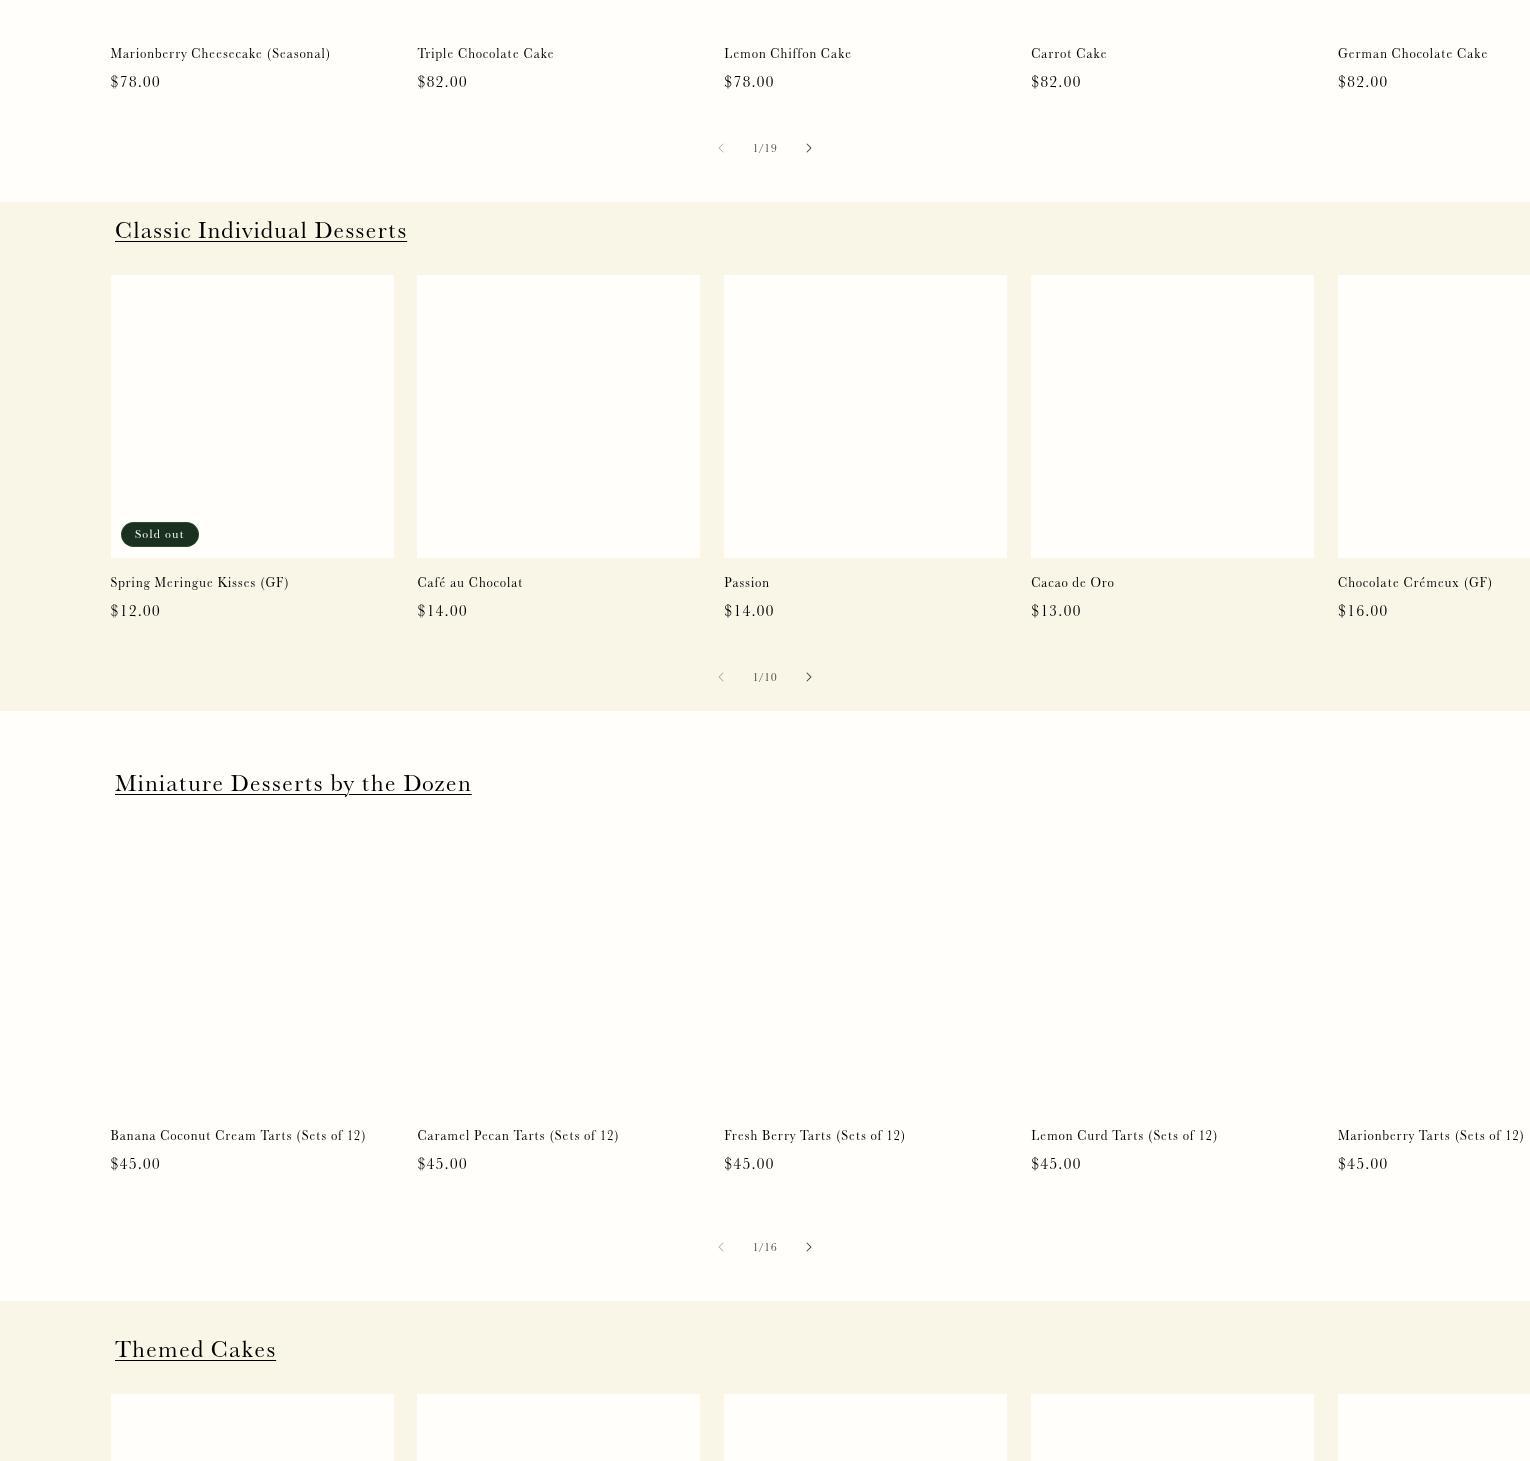The width and height of the screenshot is (1530, 1461).
Task: View the Lemon Chiffon Cake product
Action: click(x=787, y=54)
